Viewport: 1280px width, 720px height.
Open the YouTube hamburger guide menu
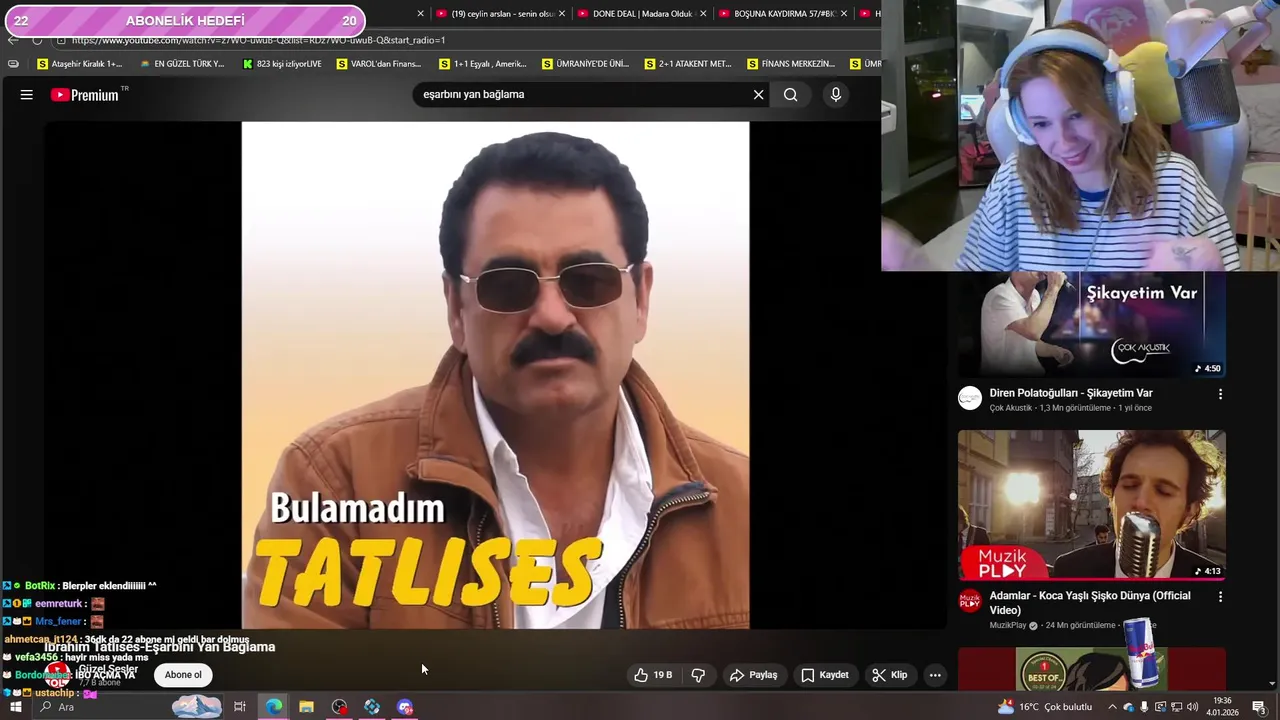pos(27,95)
